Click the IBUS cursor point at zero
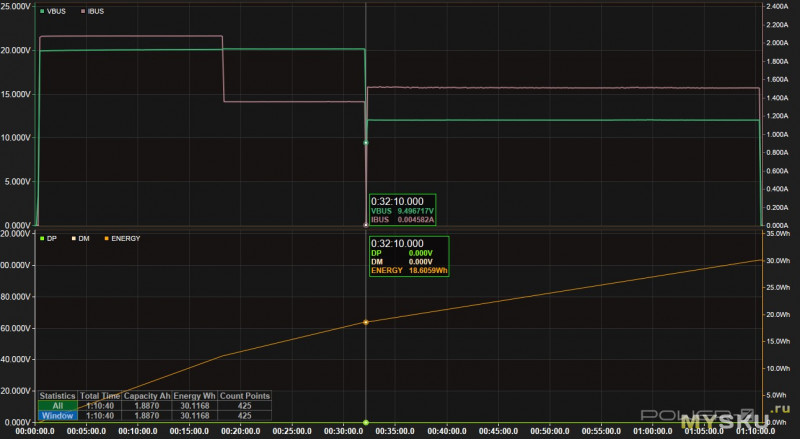Screen dimensions: 800x439 (x=366, y=225)
